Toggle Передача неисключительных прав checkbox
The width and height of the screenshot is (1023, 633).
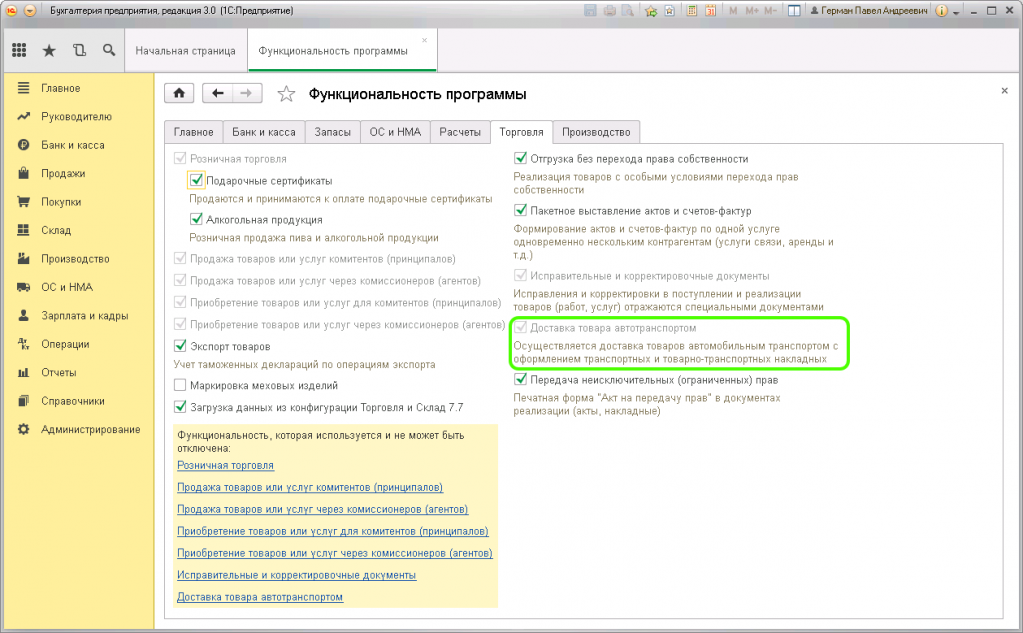pos(520,379)
